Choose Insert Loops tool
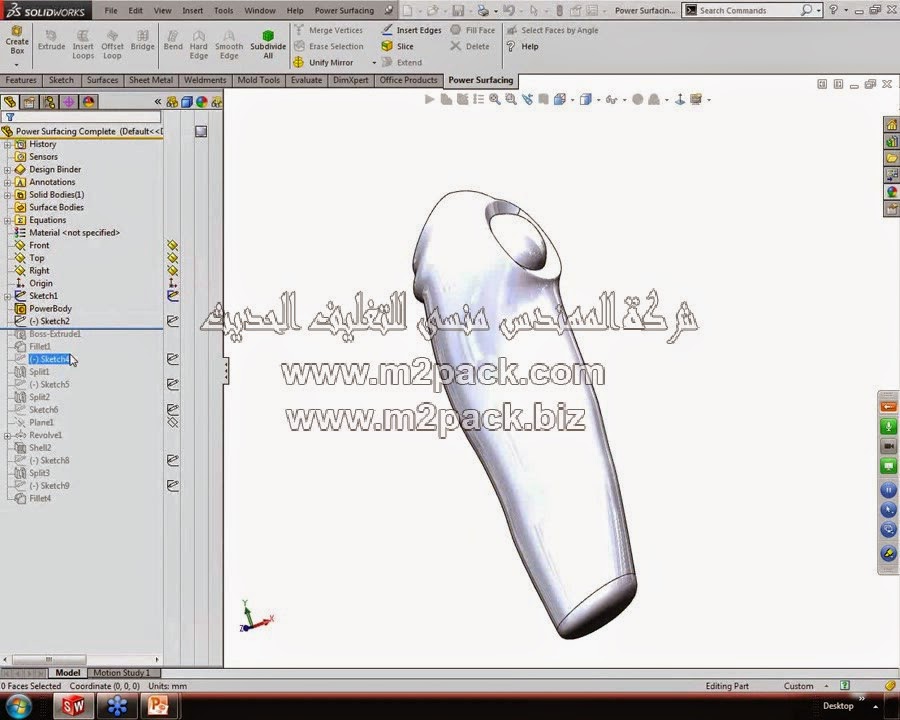900x720 pixels. pyautogui.click(x=83, y=45)
